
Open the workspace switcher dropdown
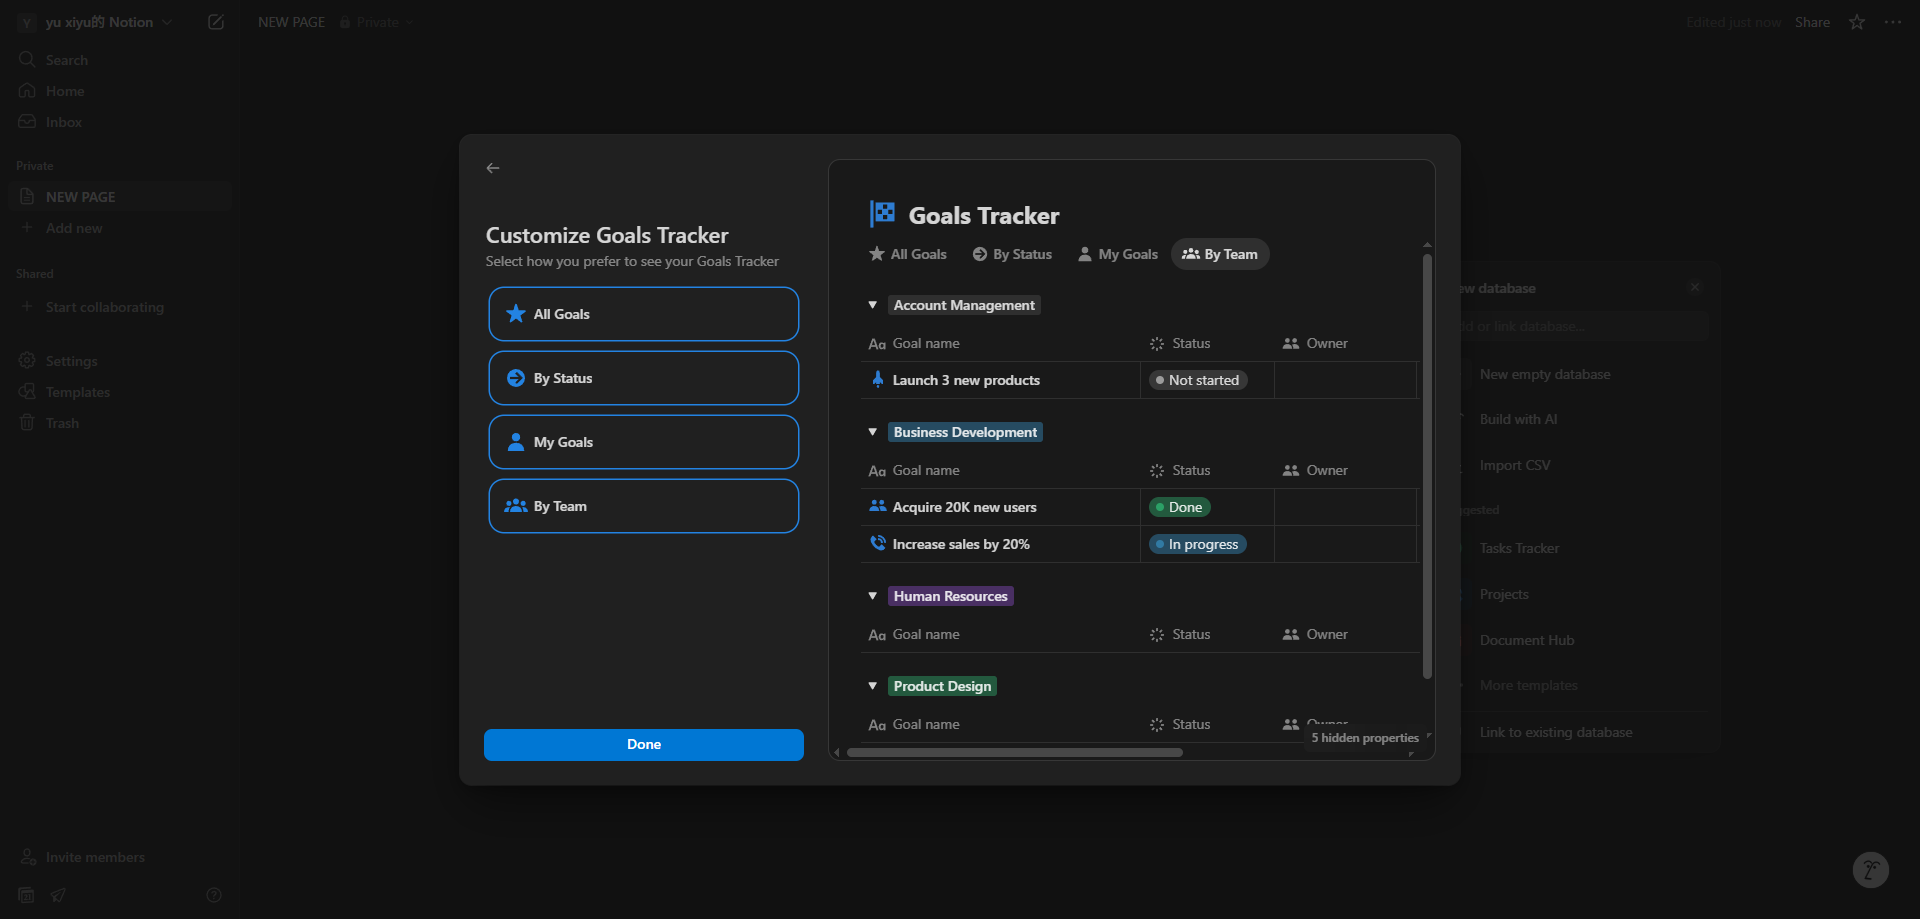(x=96, y=22)
